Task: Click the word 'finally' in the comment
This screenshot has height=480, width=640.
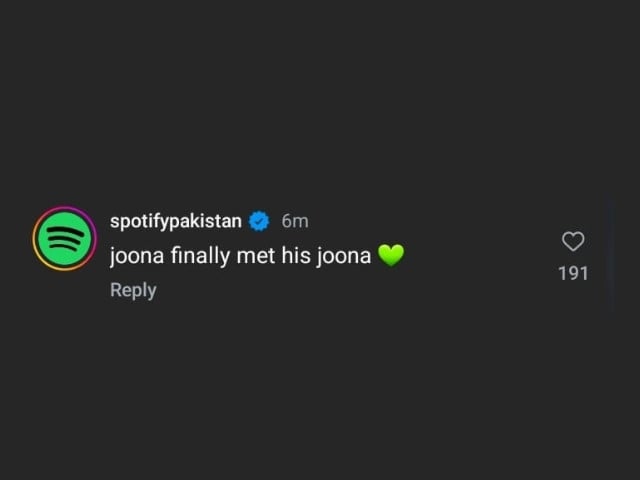Action: tap(200, 256)
